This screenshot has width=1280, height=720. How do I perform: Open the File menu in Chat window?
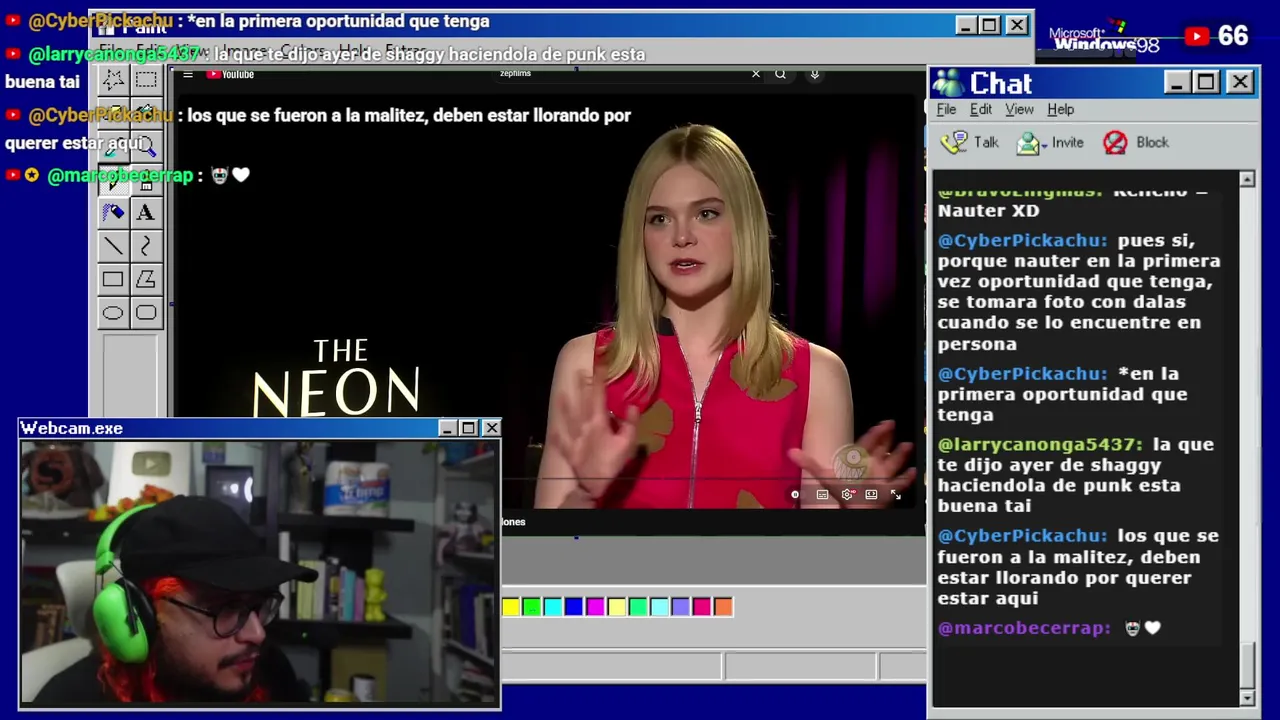pos(946,109)
